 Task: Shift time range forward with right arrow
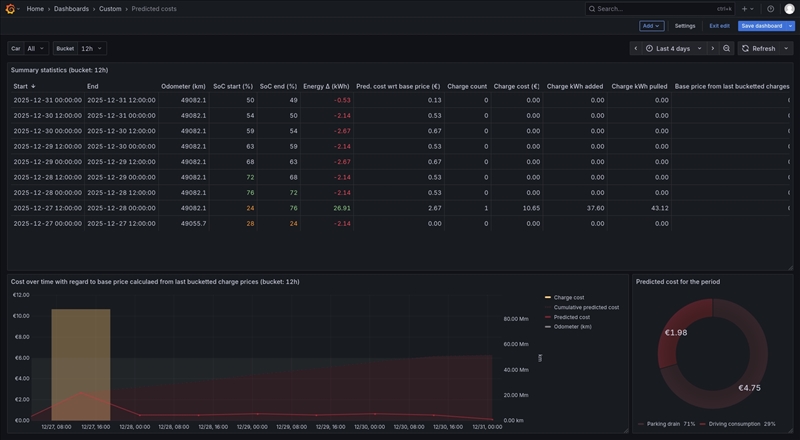(x=713, y=48)
